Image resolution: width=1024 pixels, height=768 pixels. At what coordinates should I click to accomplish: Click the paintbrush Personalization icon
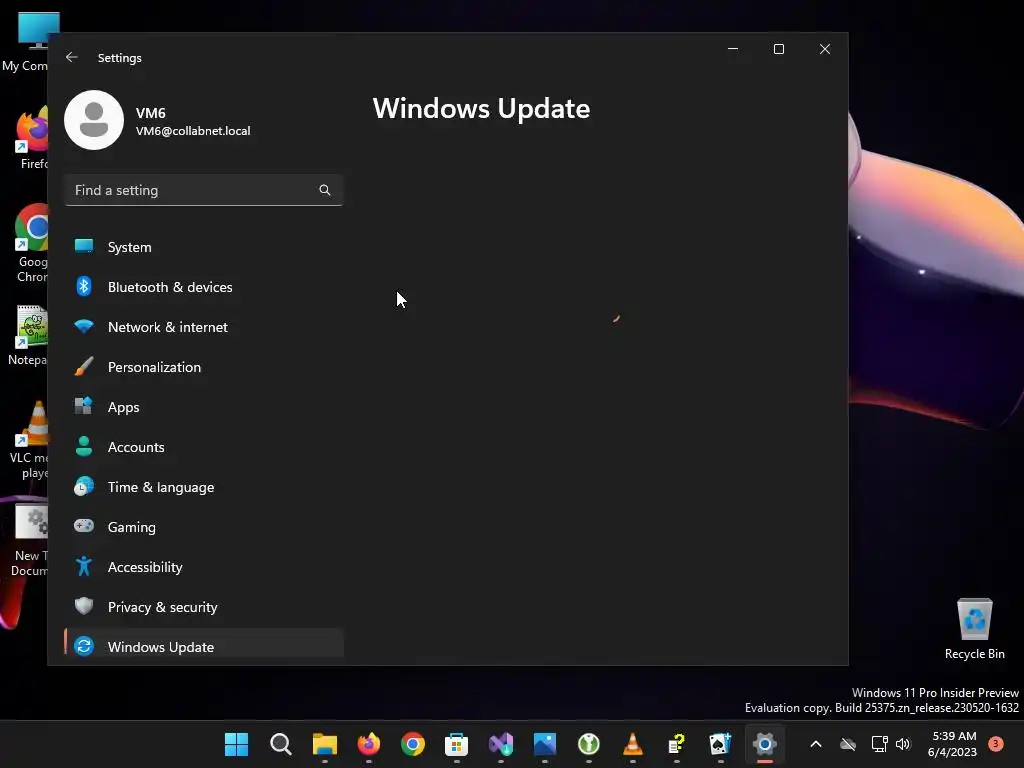(x=84, y=366)
